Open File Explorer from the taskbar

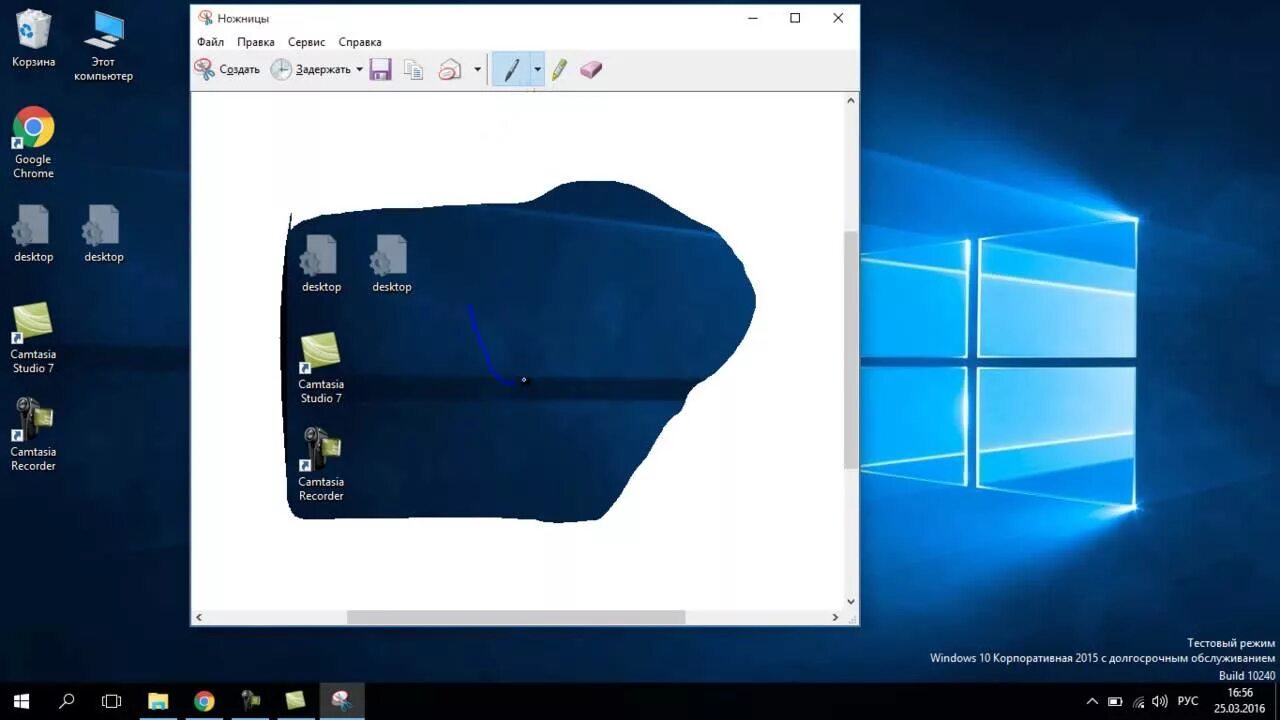coord(158,701)
